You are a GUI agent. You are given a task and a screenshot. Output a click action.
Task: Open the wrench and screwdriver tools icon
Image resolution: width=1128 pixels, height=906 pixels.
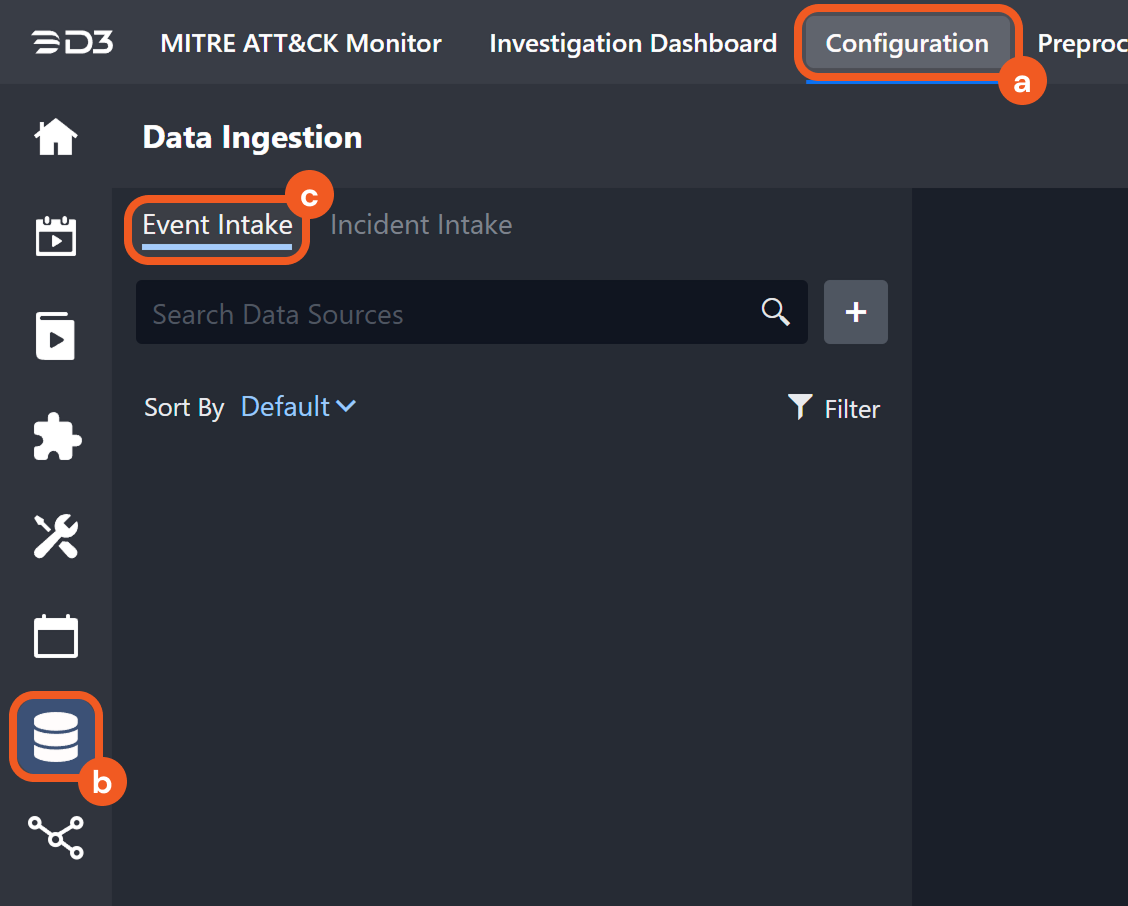point(56,537)
